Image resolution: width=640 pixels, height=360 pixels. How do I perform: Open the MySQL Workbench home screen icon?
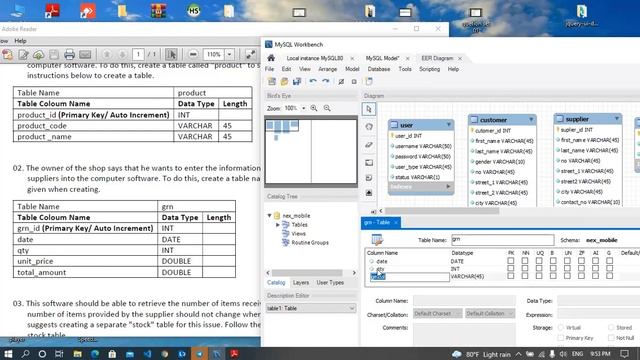click(271, 58)
